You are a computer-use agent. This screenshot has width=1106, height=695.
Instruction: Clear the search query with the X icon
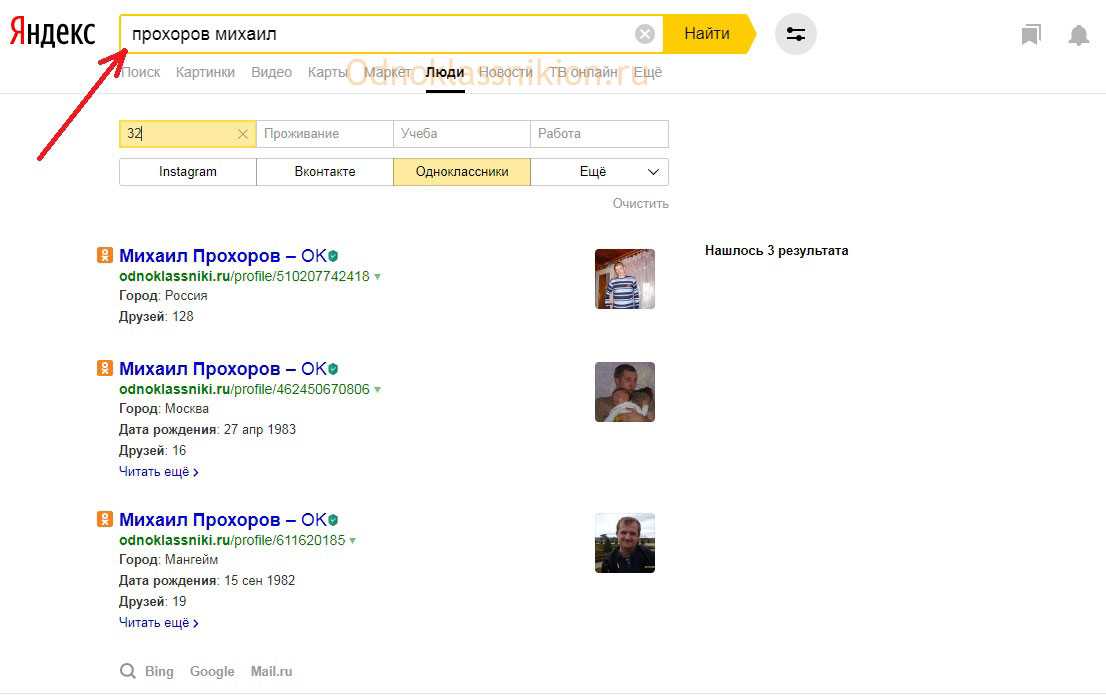pyautogui.click(x=645, y=34)
